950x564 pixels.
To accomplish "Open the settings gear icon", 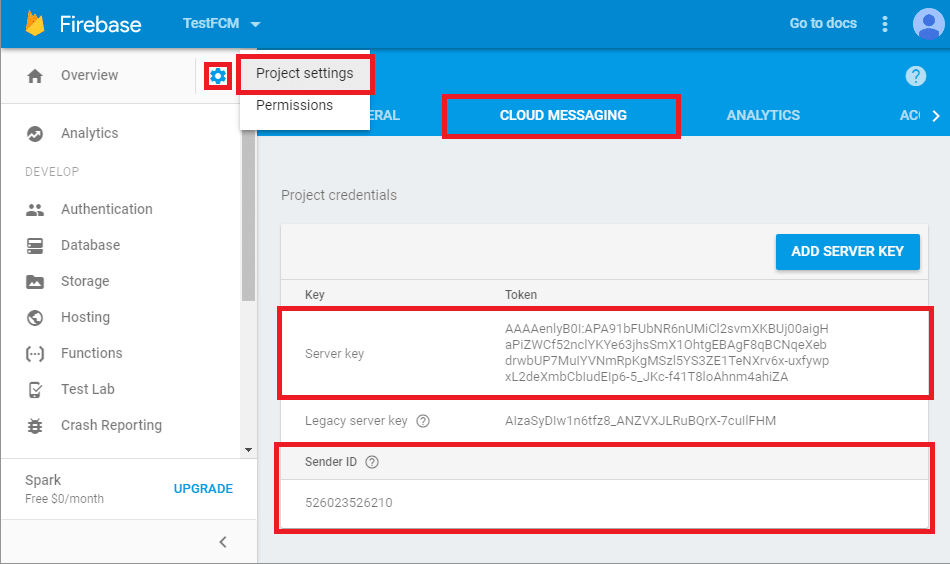I will tap(218, 76).
